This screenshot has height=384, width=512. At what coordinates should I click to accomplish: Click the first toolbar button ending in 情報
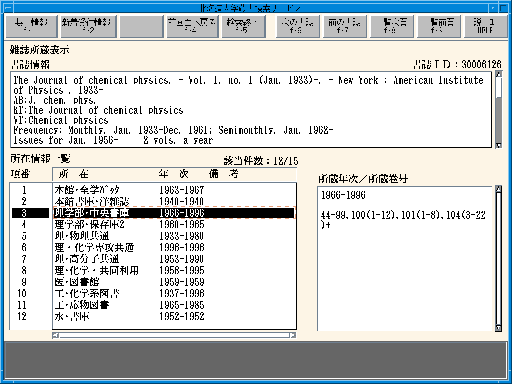pyautogui.click(x=31, y=26)
